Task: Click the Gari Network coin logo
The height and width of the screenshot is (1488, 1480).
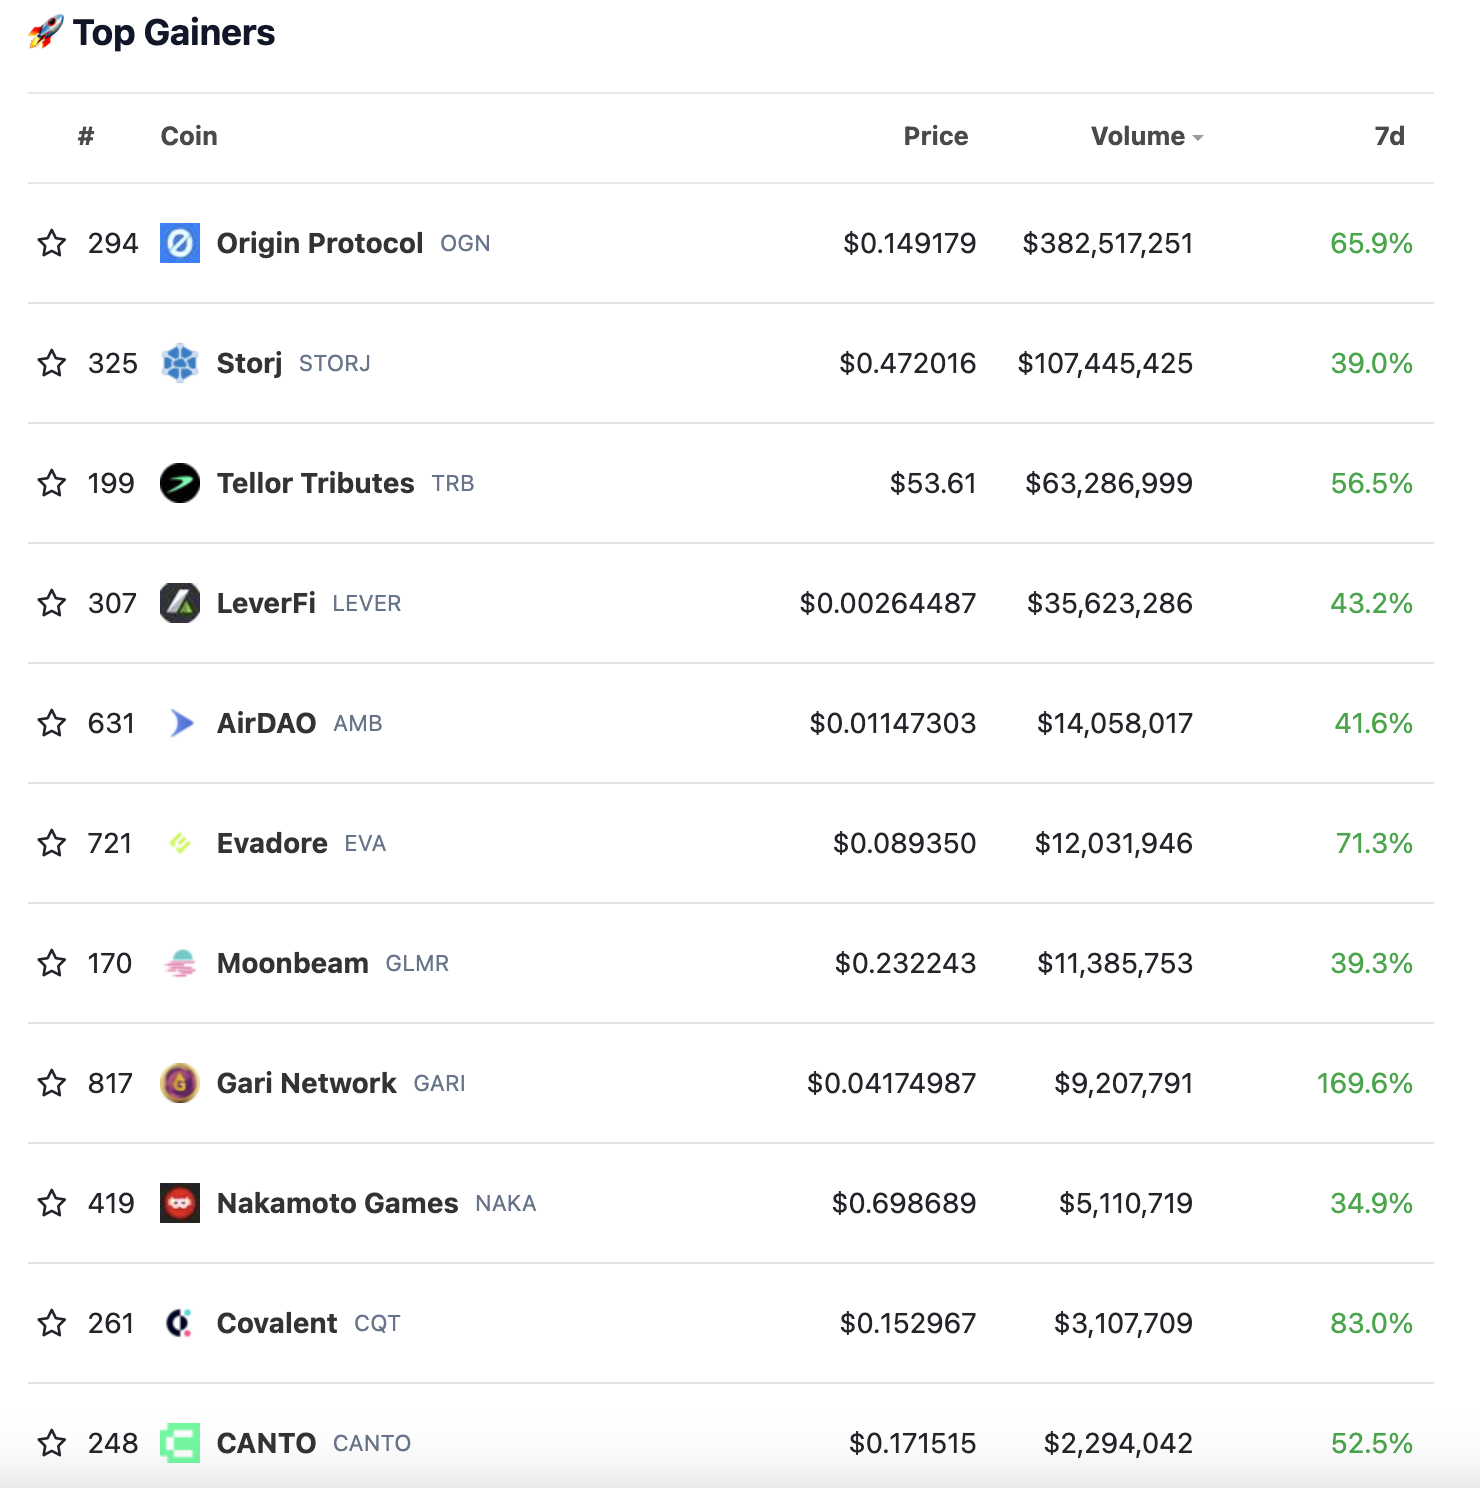Action: (180, 1083)
